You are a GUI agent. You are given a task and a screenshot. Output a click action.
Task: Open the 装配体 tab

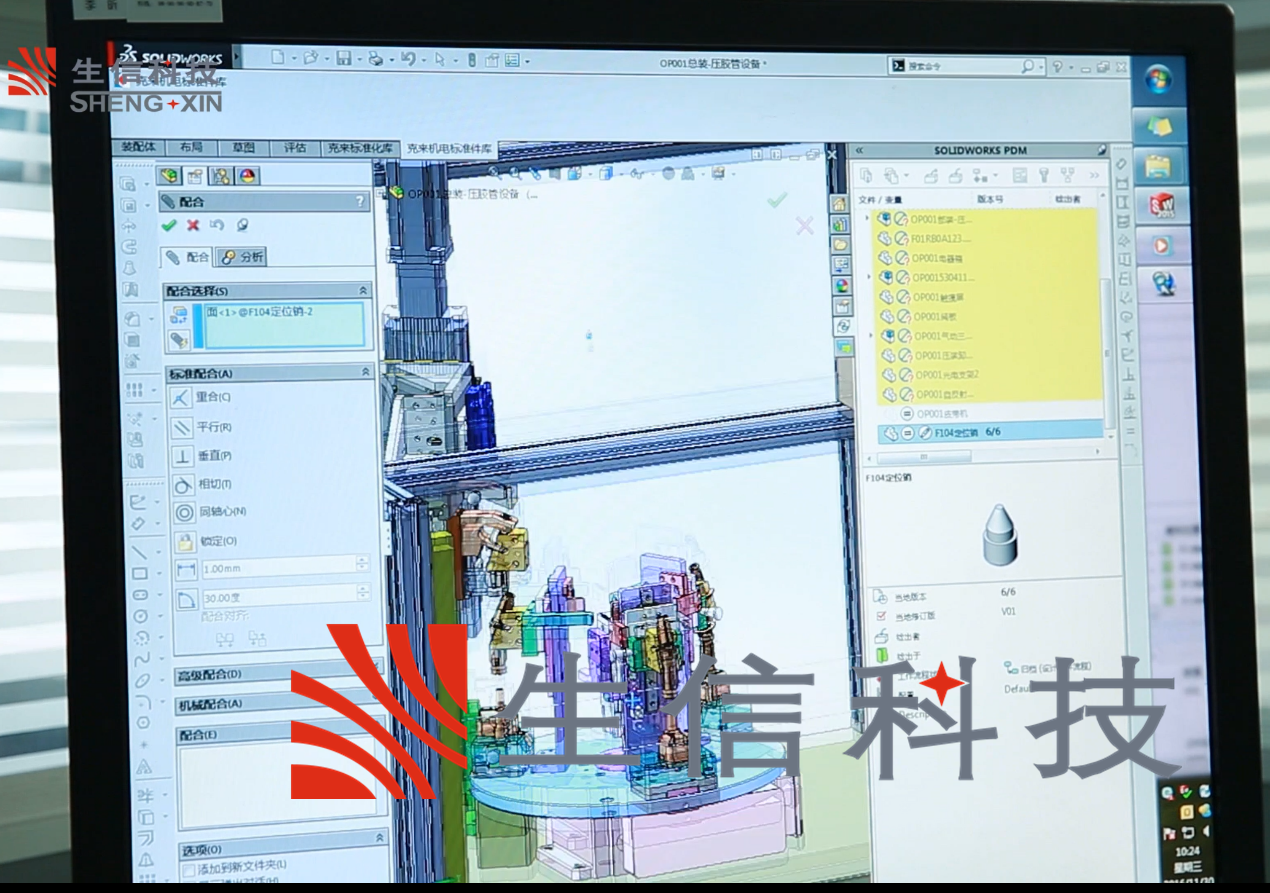(x=137, y=147)
